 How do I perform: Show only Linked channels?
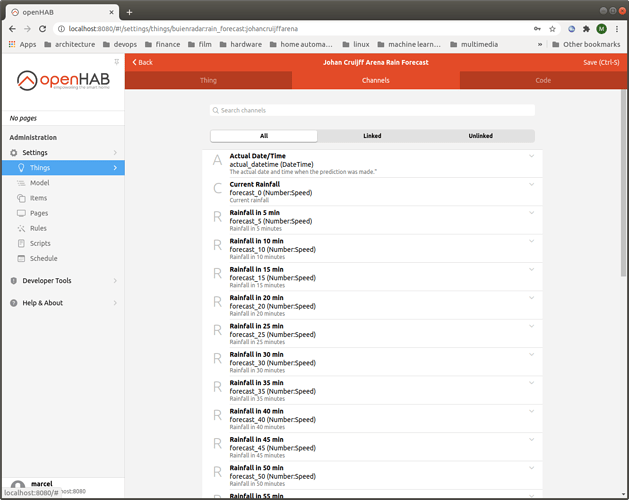(x=372, y=136)
